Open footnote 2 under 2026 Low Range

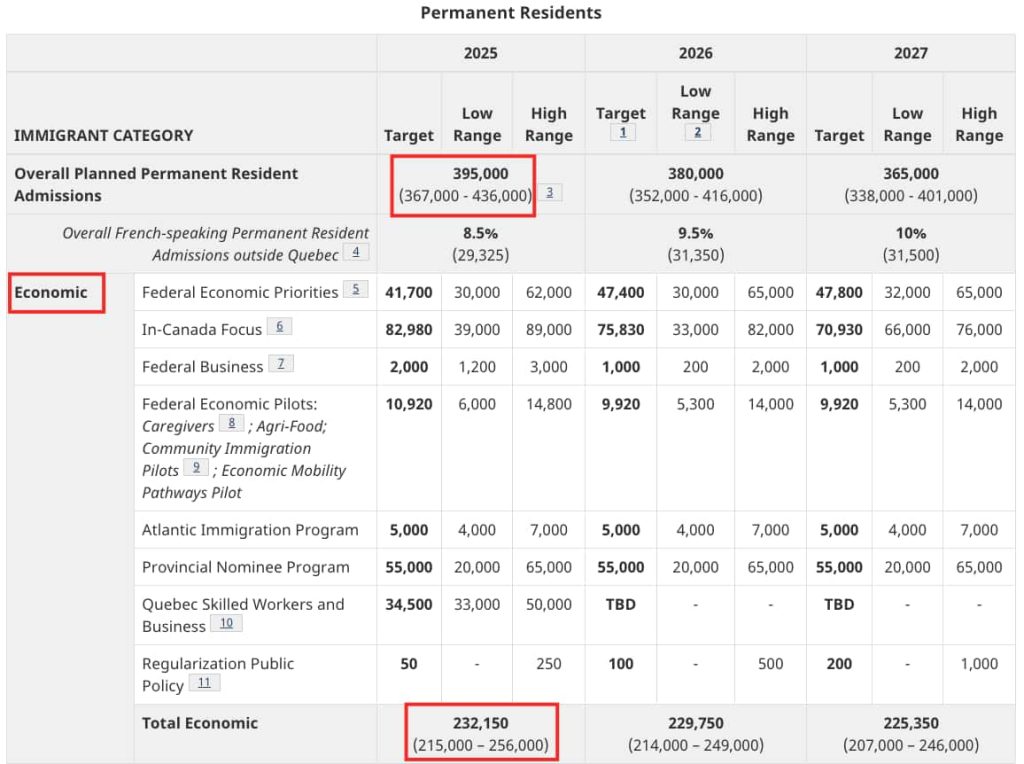[x=696, y=132]
